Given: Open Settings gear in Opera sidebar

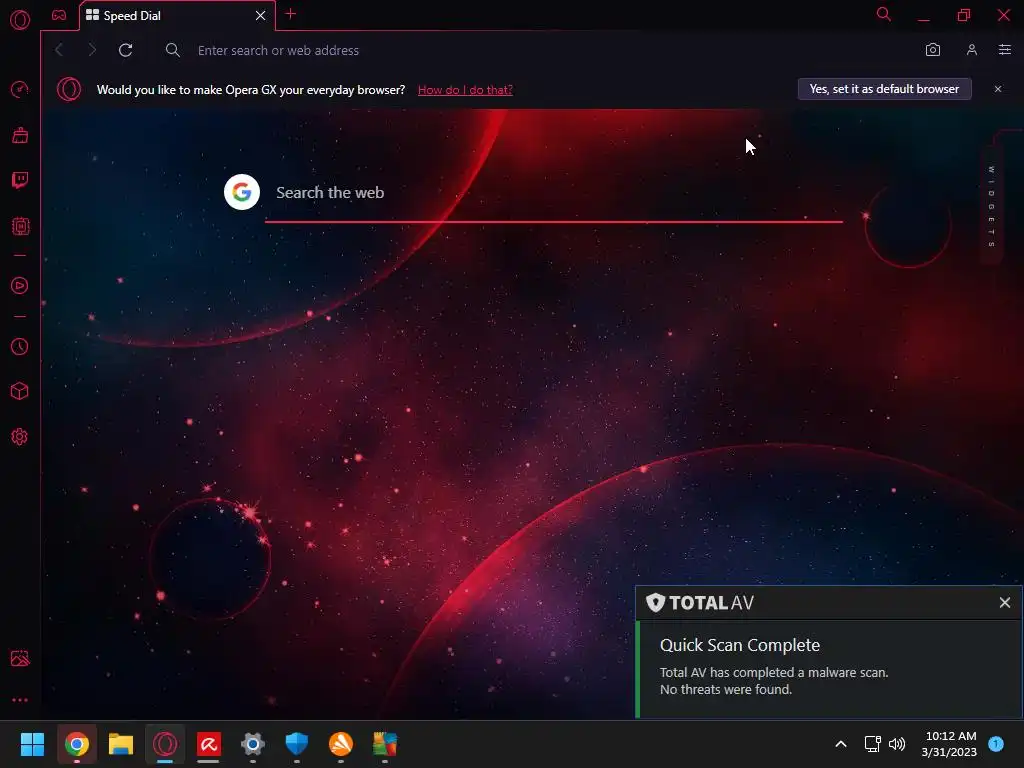Looking at the screenshot, I should [20, 437].
